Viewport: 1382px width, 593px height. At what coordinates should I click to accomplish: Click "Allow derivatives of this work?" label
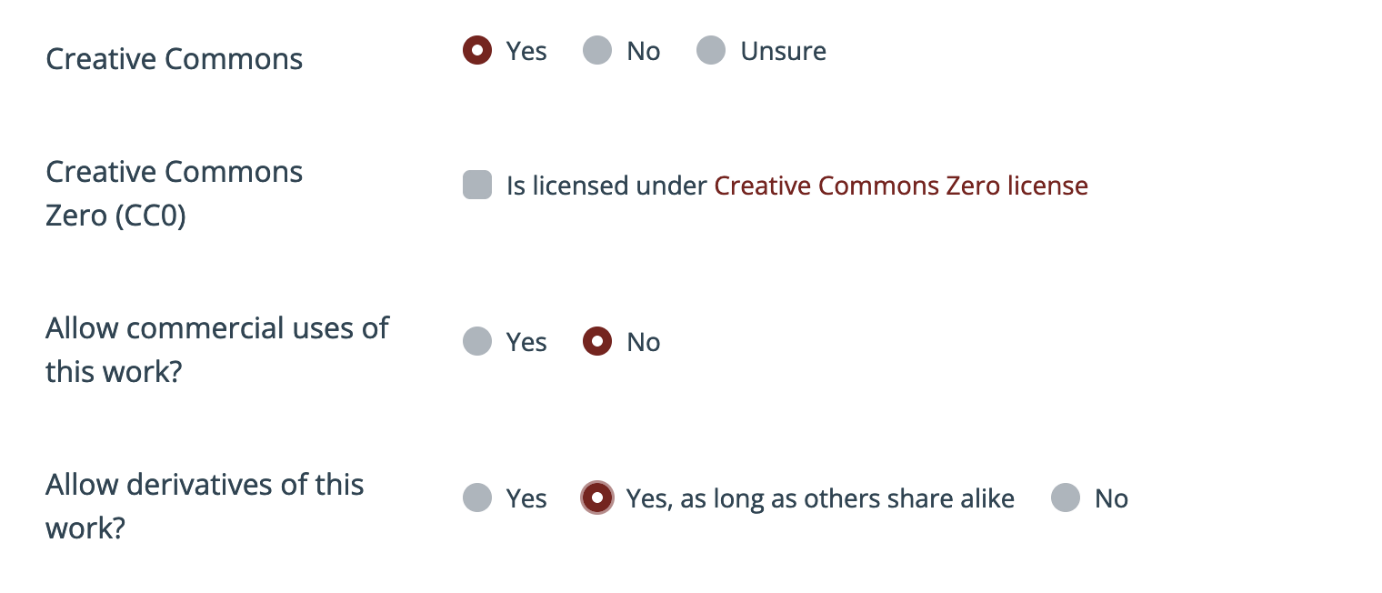(204, 505)
